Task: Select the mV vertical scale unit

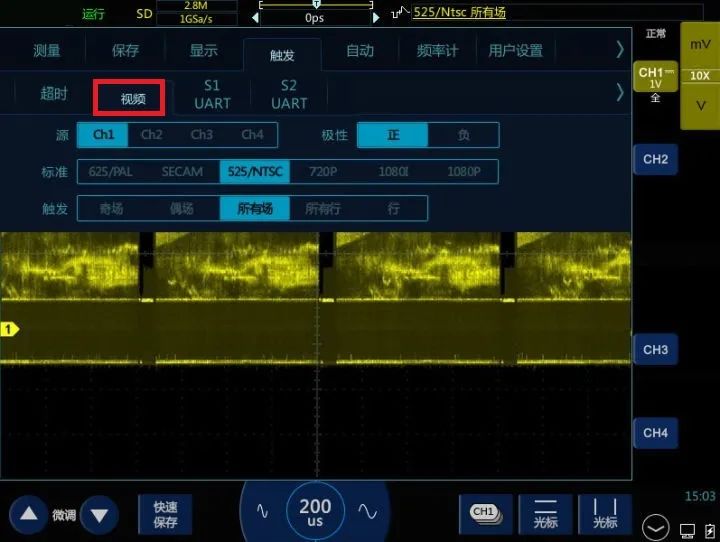Action: (x=700, y=45)
